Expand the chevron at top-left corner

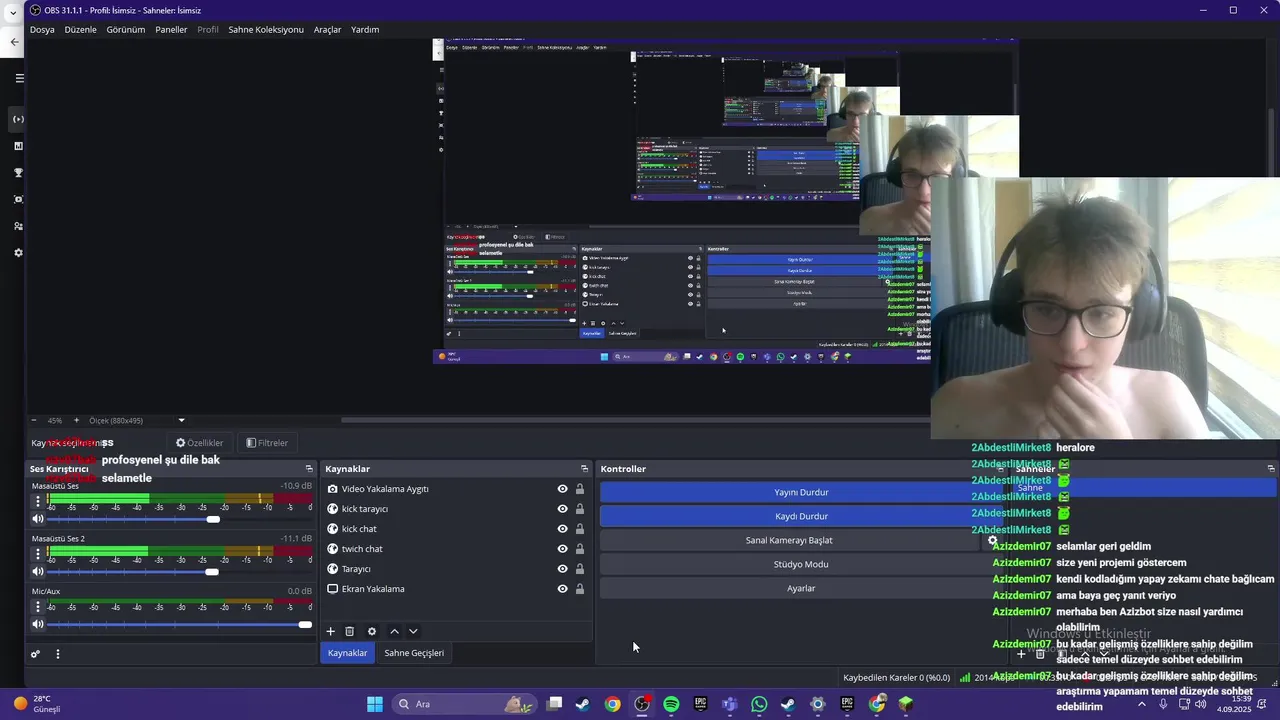12,12
